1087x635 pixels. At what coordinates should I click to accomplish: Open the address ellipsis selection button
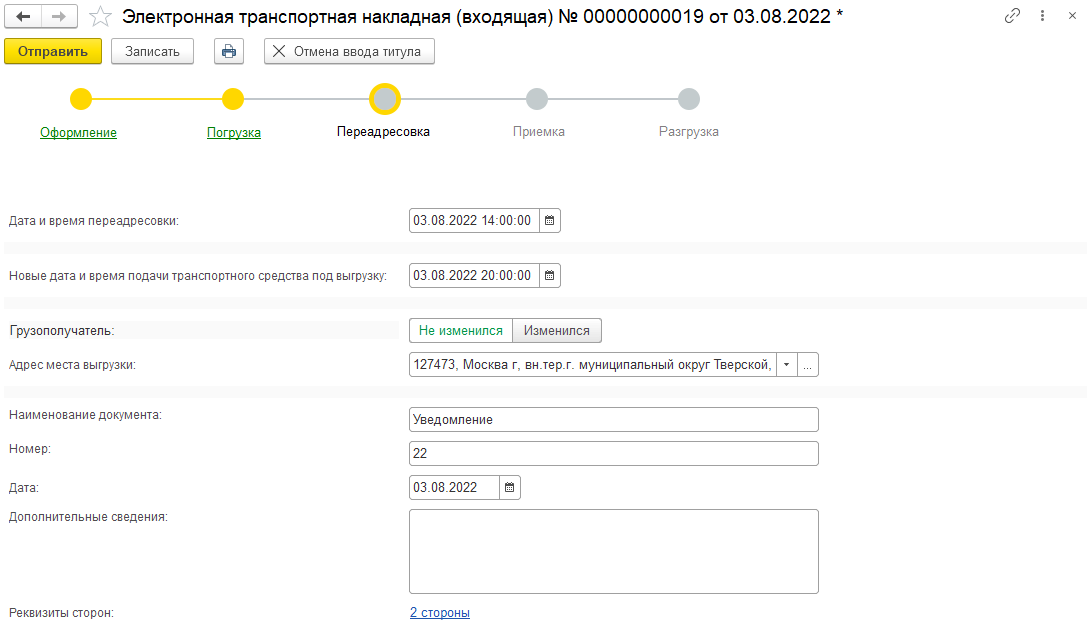click(x=808, y=365)
